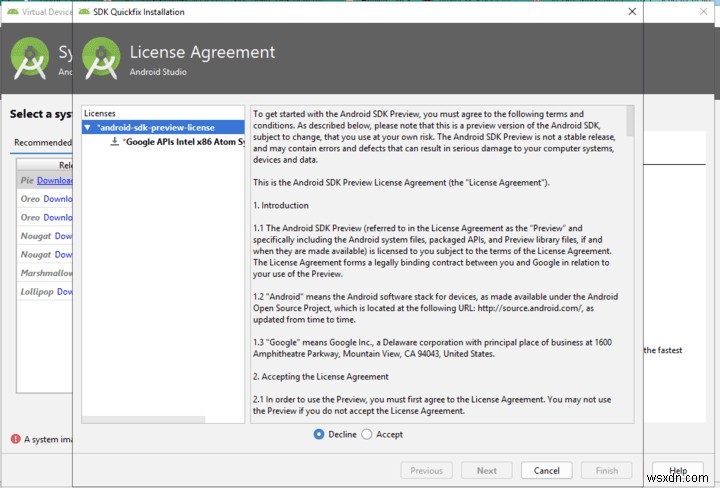Click the Android Studio logo in the background Virtual Device window
Viewport: 720px width, 488px height.
[x=30, y=58]
